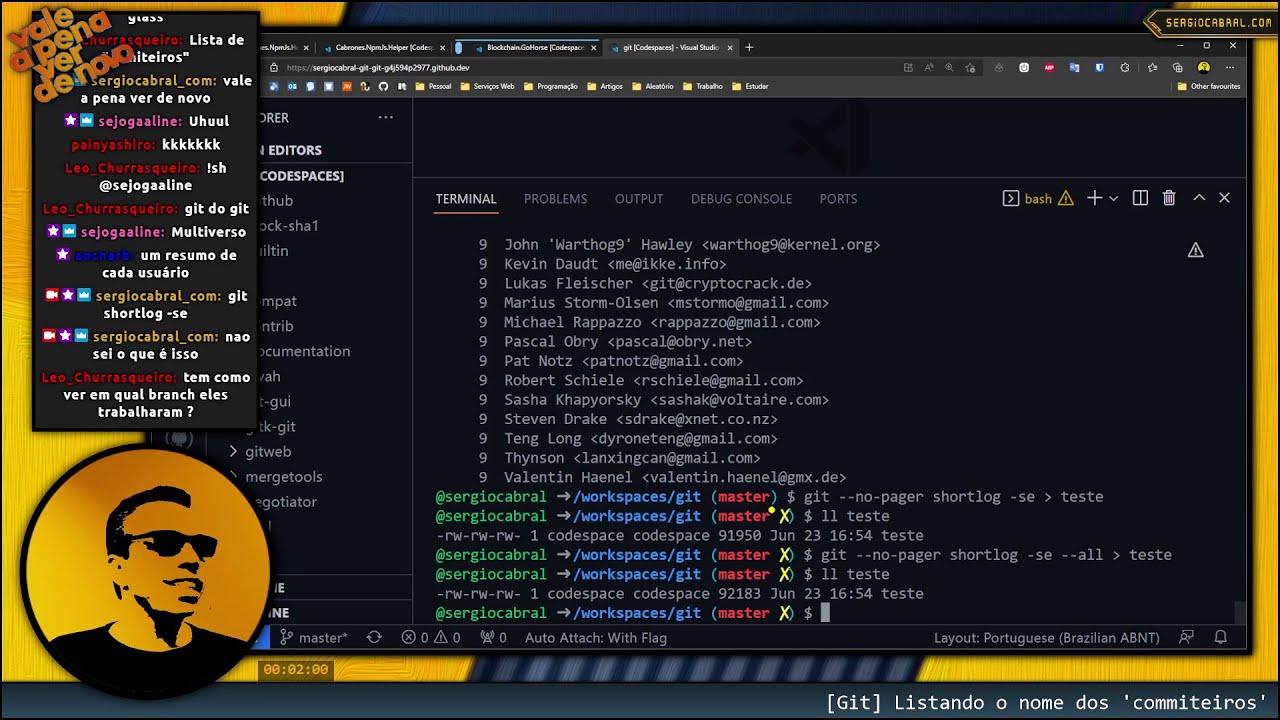The height and width of the screenshot is (720, 1280).
Task: Click the feedback icon in status bar
Action: point(1187,637)
